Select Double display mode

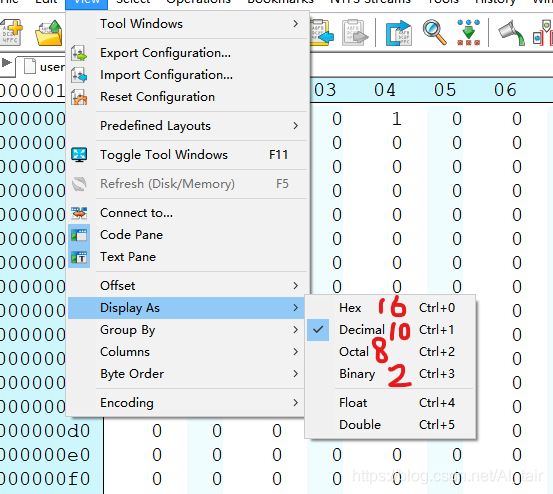click(391, 425)
